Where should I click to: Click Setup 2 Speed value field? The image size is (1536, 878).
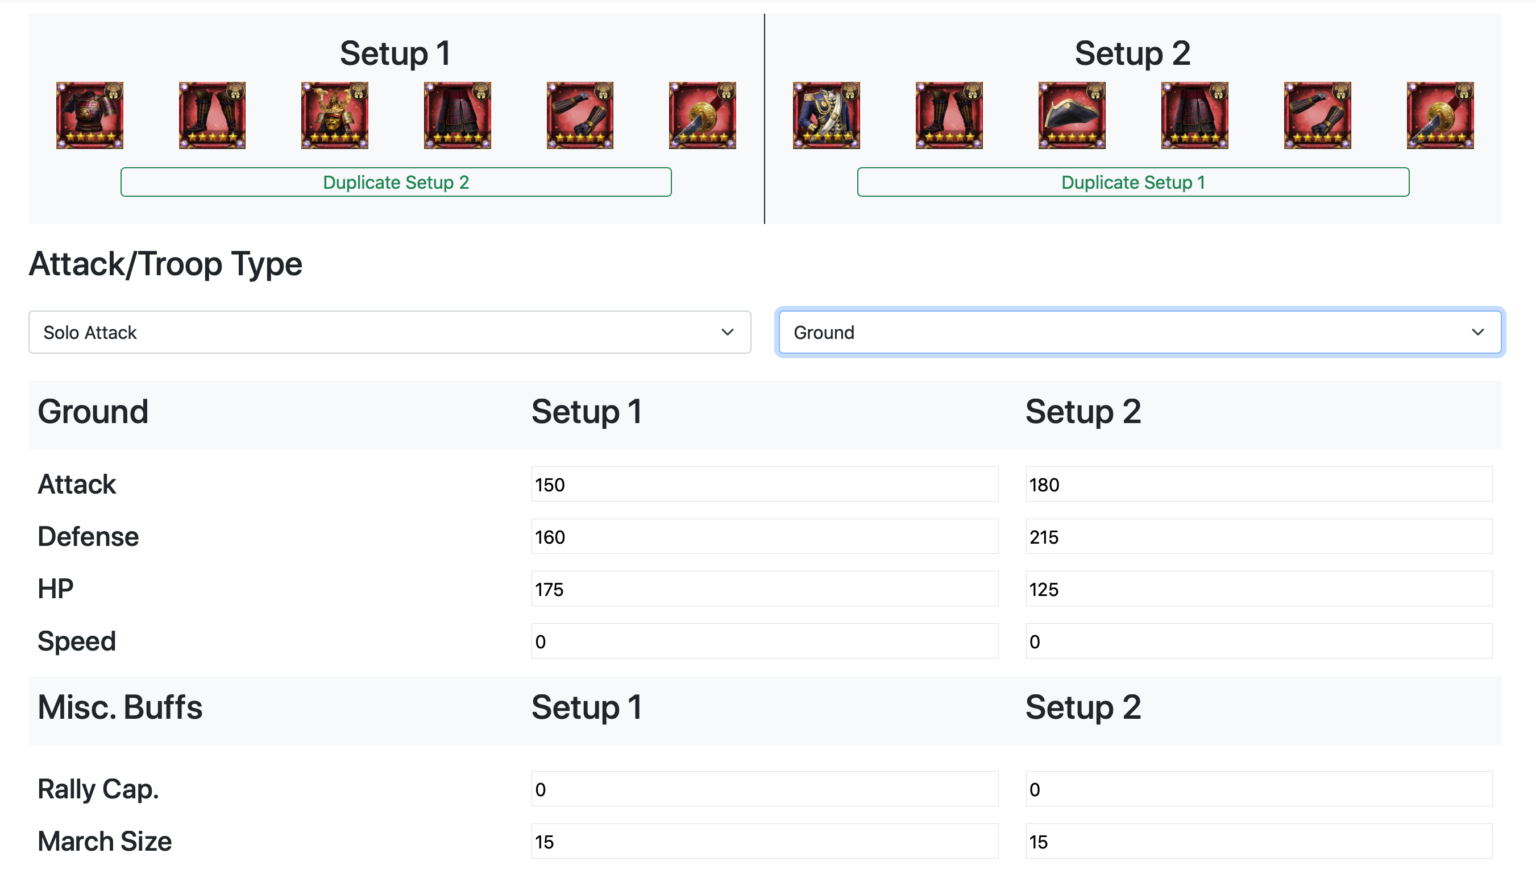1258,641
